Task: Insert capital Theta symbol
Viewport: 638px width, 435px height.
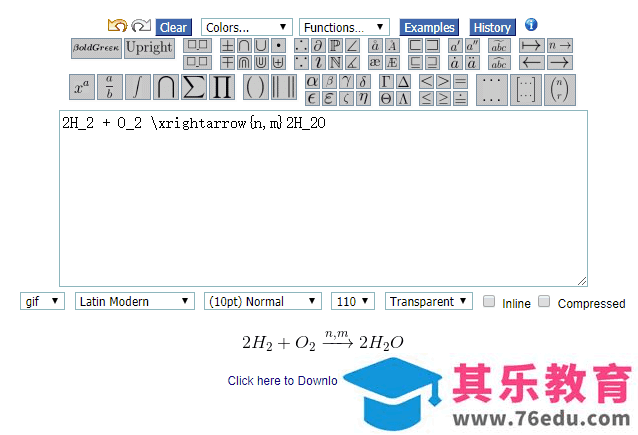Action: [386, 98]
